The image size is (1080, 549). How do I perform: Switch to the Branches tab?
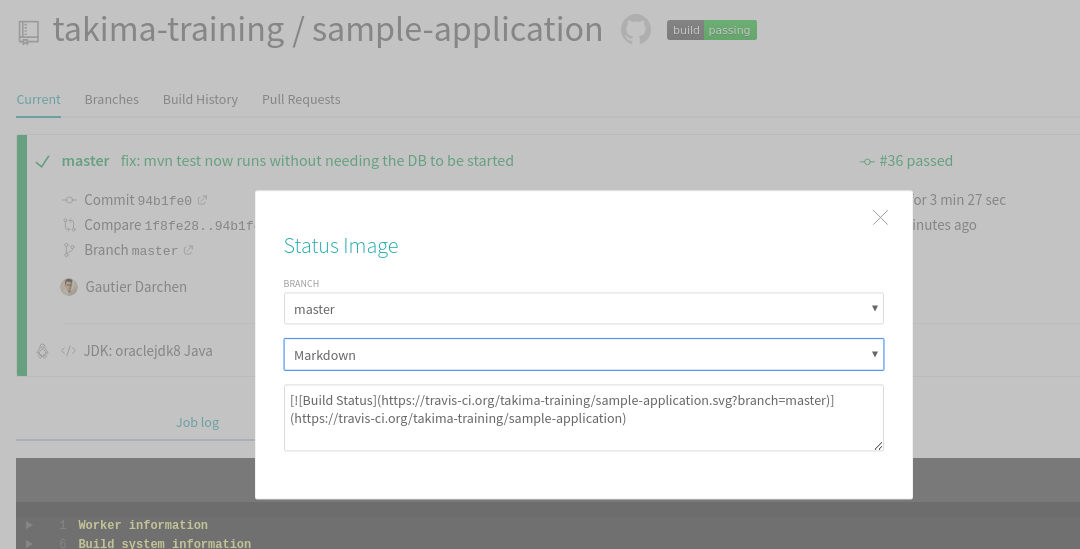point(112,99)
